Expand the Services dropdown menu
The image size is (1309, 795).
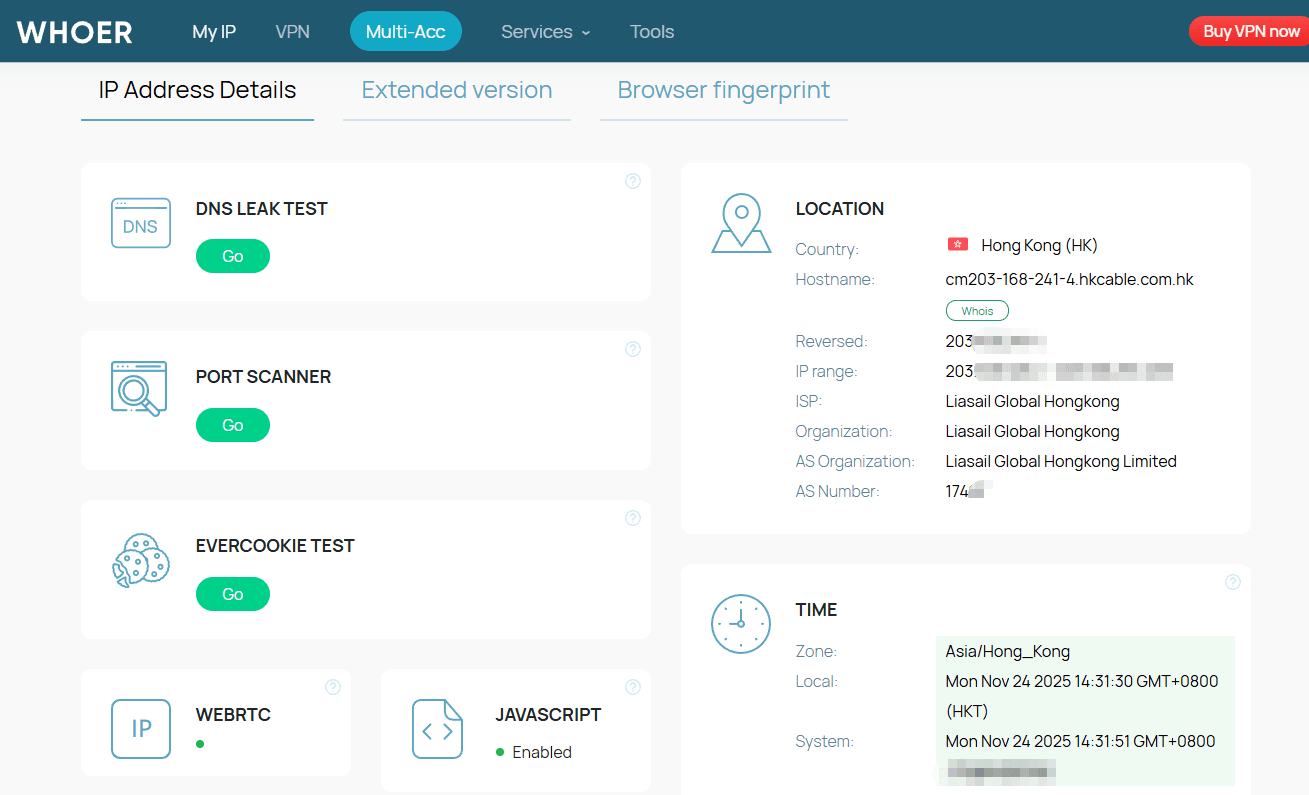click(545, 32)
